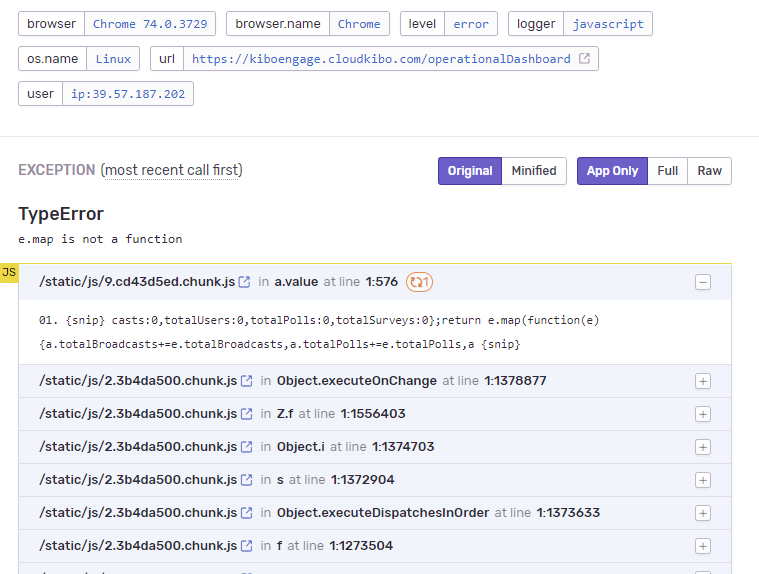Switch stack trace to Minified
This screenshot has height=574, width=759.
coord(534,171)
